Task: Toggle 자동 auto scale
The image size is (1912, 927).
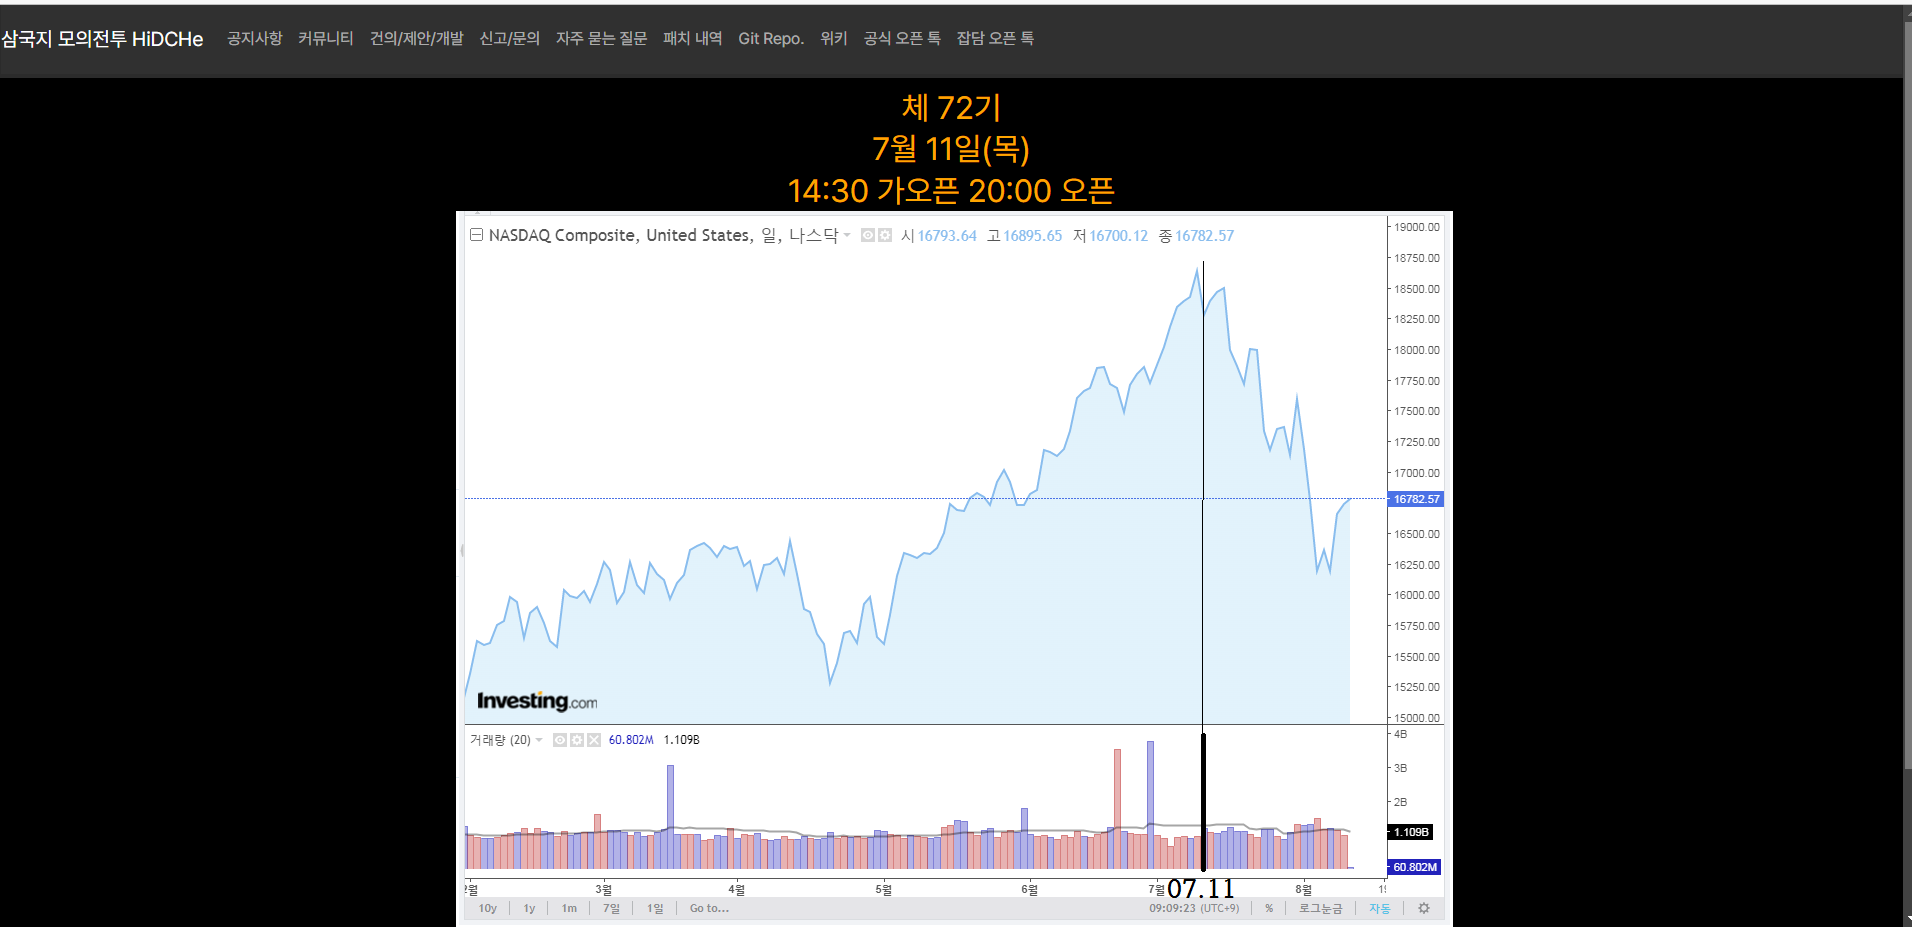Action: coord(1380,908)
